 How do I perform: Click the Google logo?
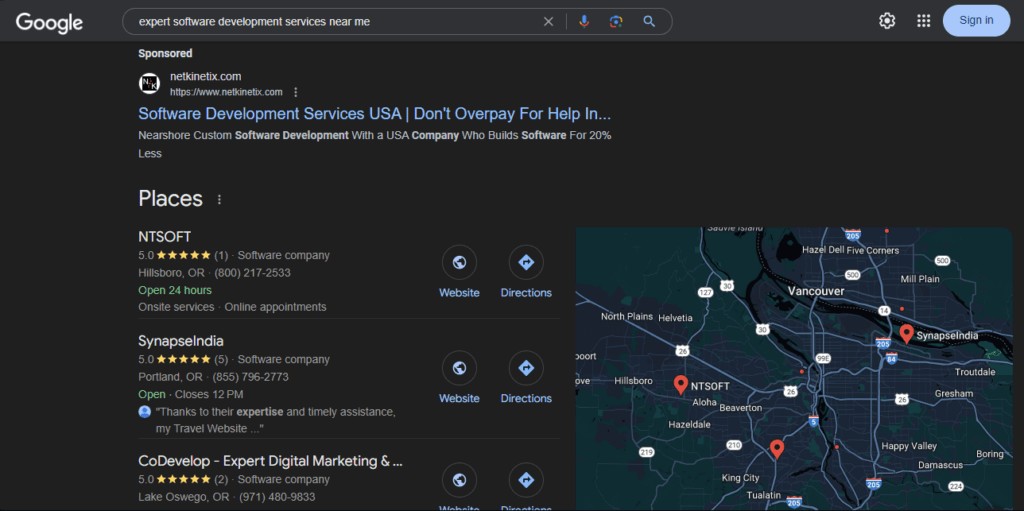(50, 22)
